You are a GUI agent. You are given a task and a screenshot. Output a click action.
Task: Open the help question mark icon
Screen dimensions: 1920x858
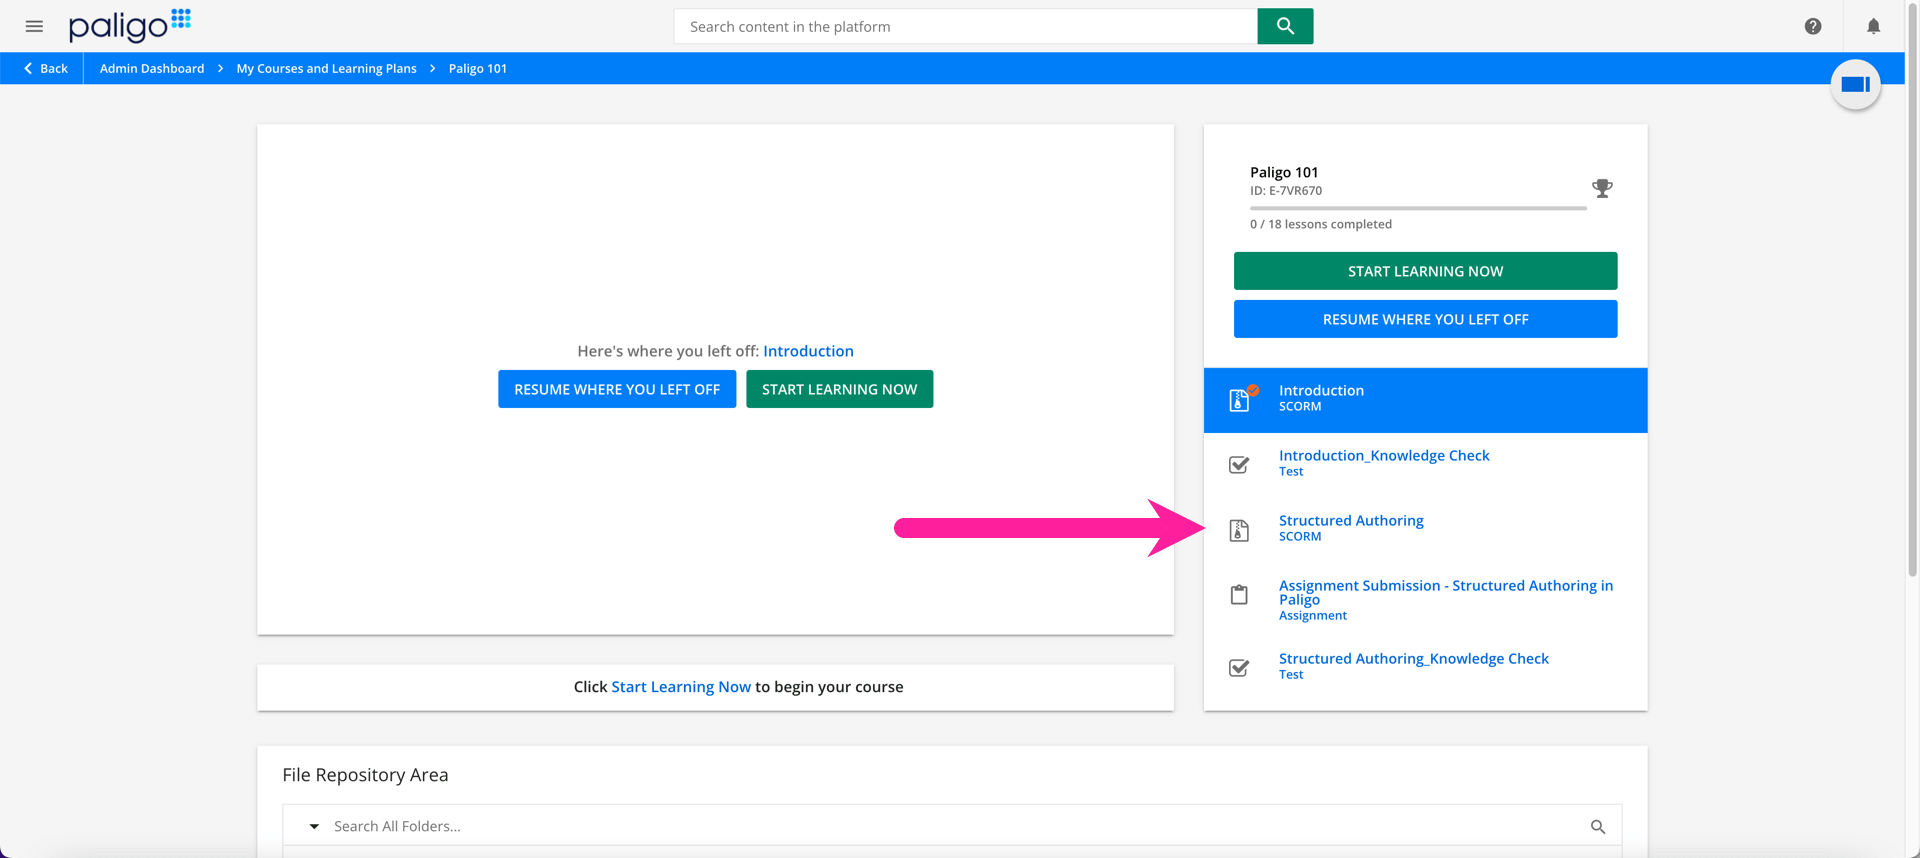pyautogui.click(x=1812, y=26)
